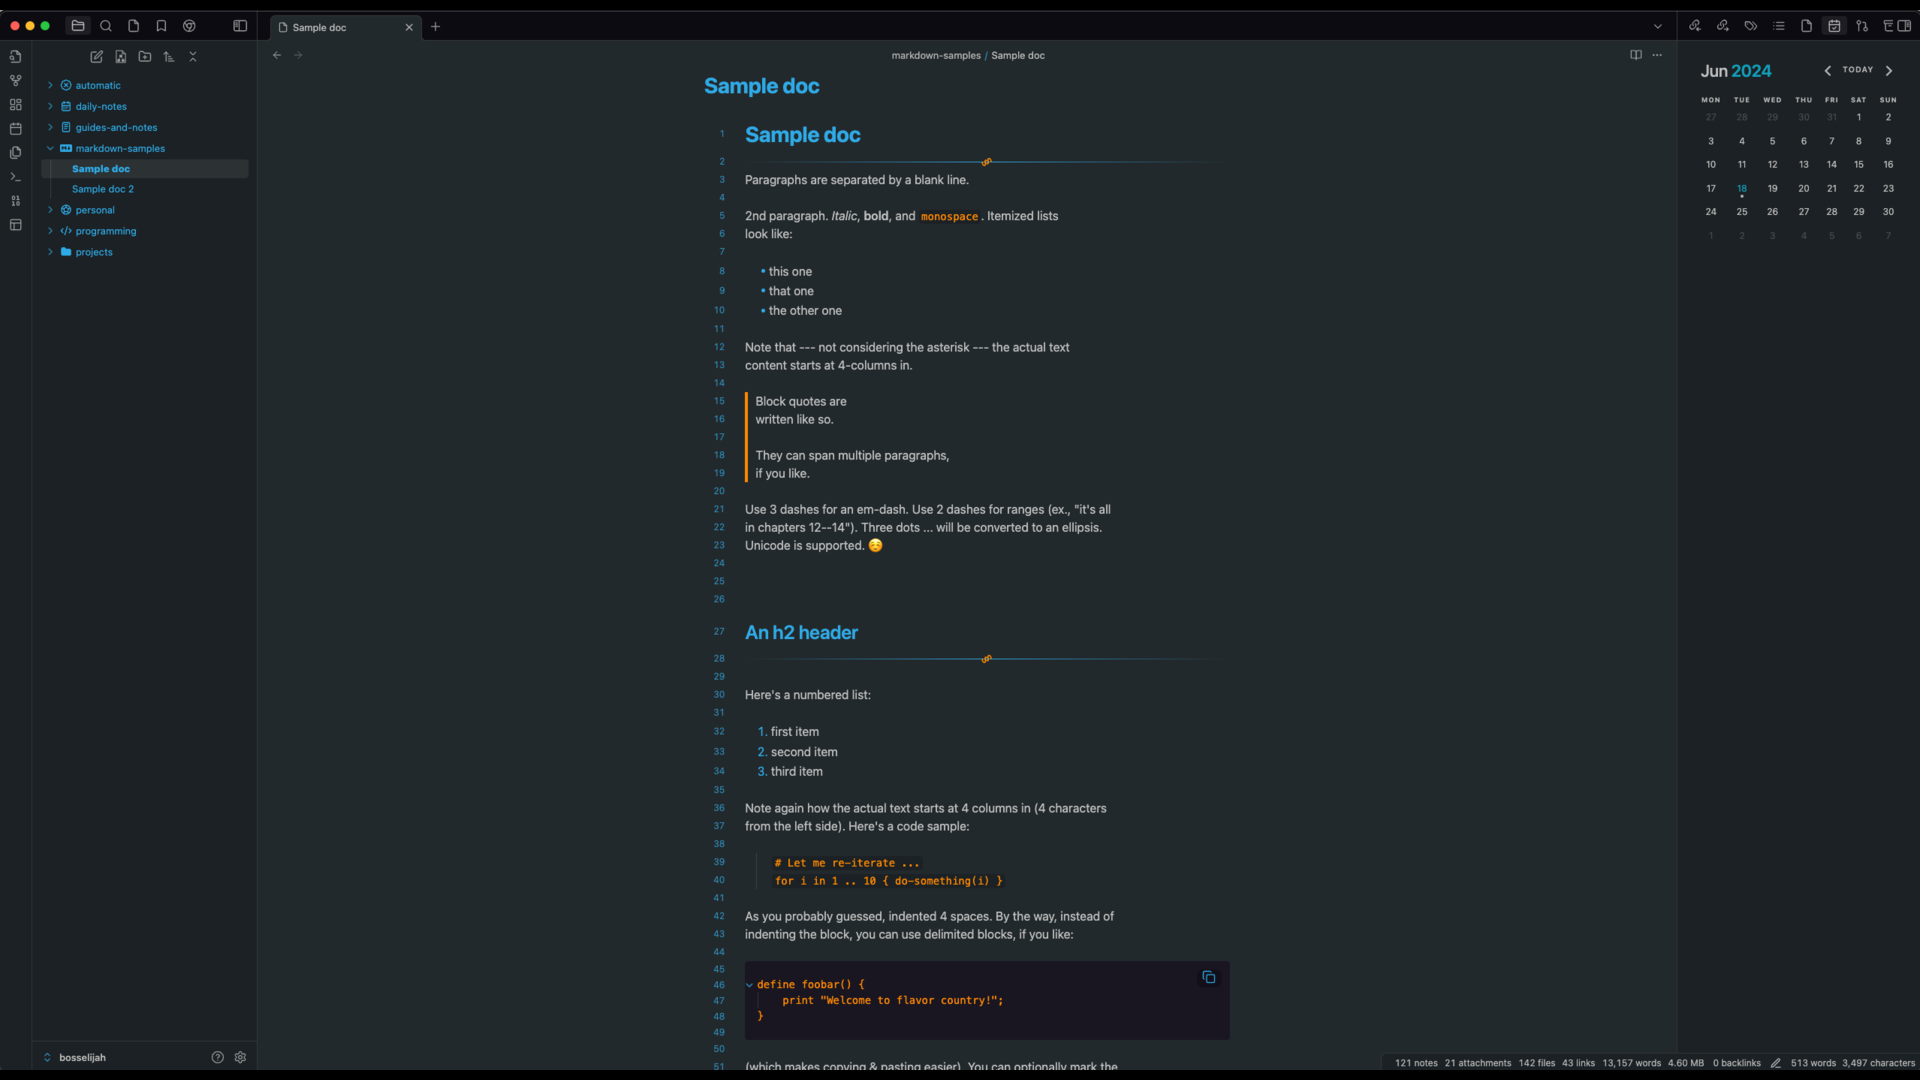Viewport: 1920px width, 1080px height.
Task: Toggle the right sidebar
Action: pos(1904,26)
